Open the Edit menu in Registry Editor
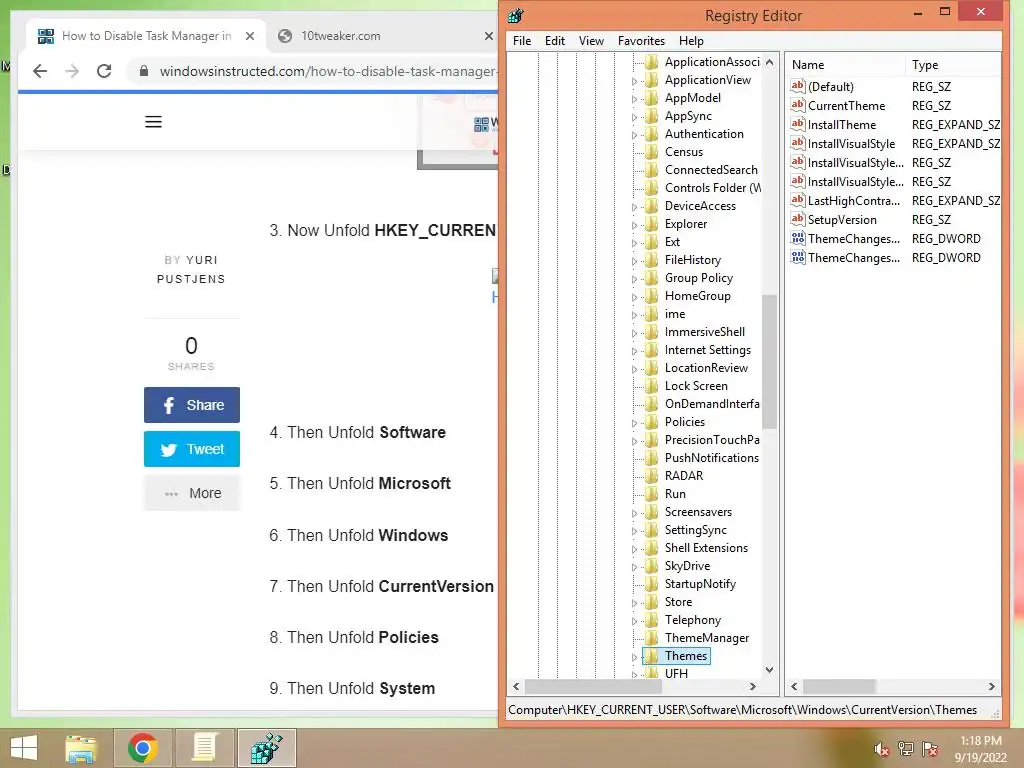This screenshot has height=768, width=1024. point(554,40)
